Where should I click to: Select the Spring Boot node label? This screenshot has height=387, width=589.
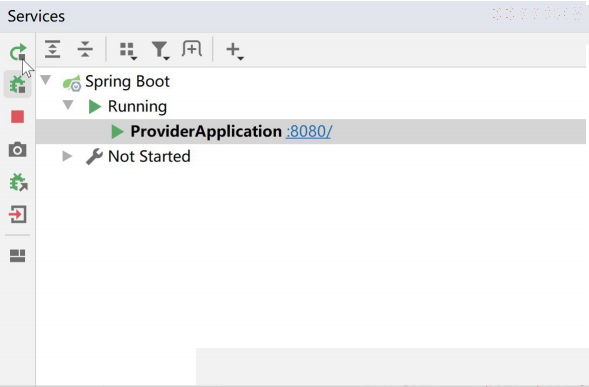tap(127, 82)
